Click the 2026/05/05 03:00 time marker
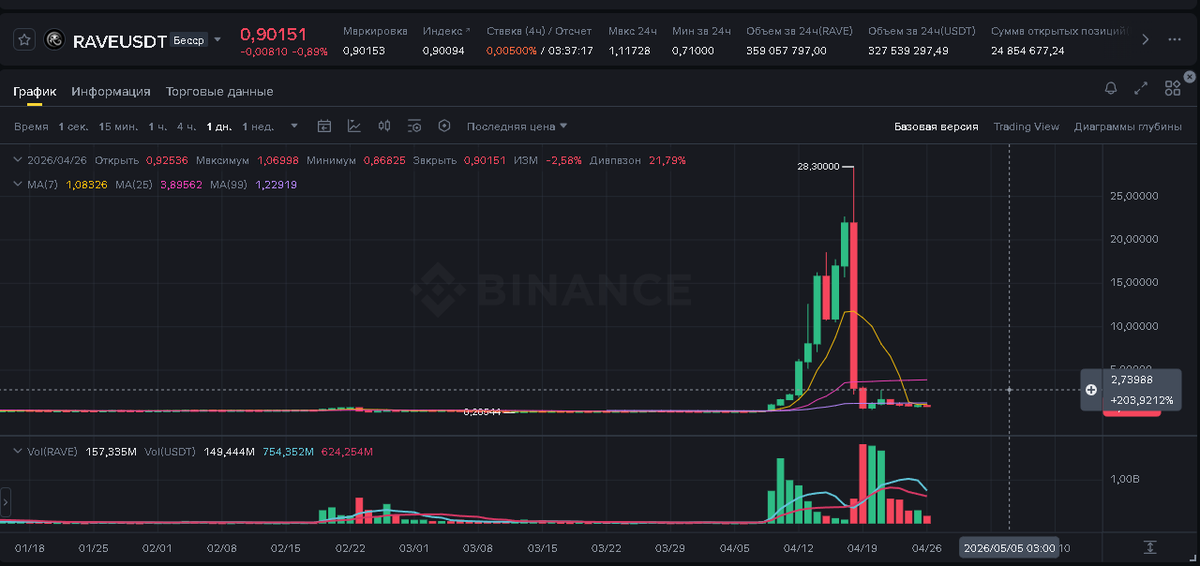The height and width of the screenshot is (566, 1200). 1009,548
